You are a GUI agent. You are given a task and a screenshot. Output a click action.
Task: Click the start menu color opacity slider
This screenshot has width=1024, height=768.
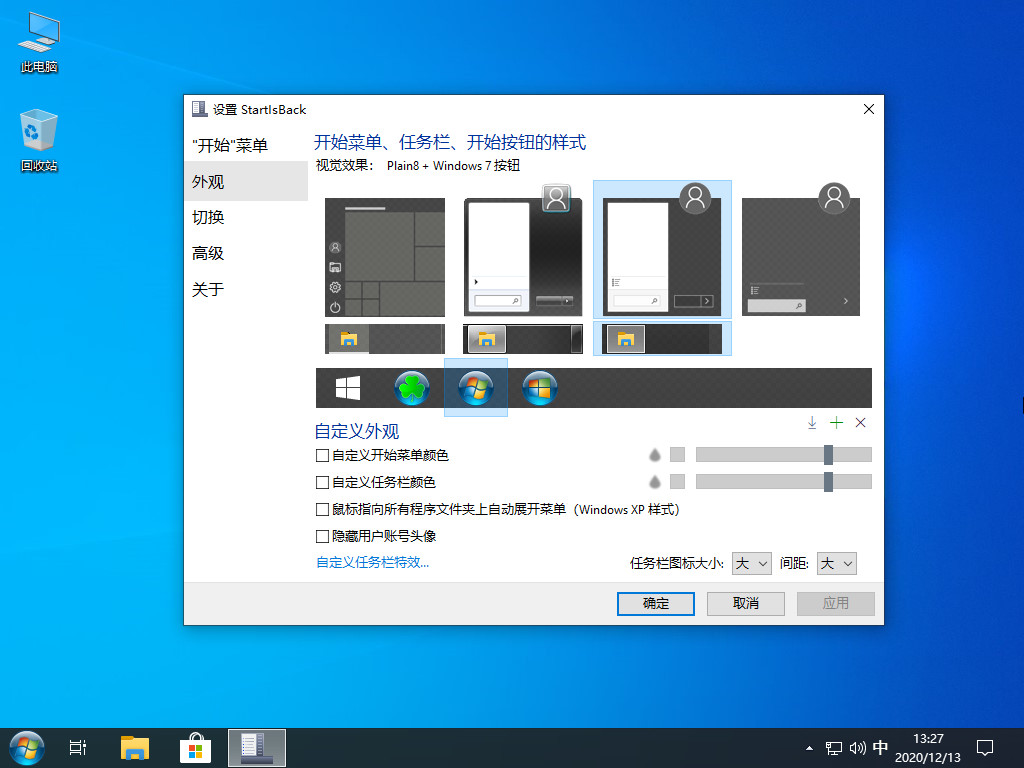(x=783, y=455)
